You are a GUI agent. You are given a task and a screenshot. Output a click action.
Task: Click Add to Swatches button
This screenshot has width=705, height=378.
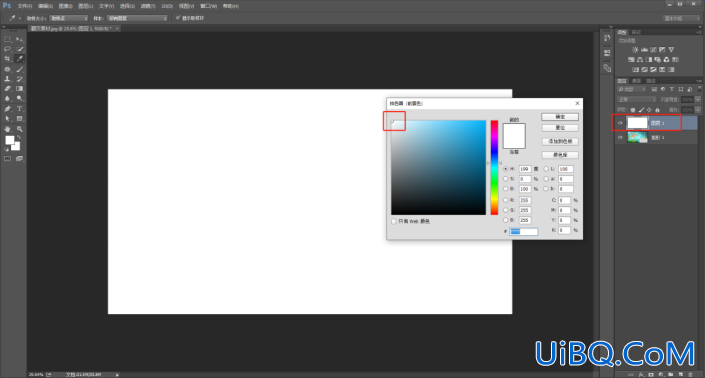(560, 142)
